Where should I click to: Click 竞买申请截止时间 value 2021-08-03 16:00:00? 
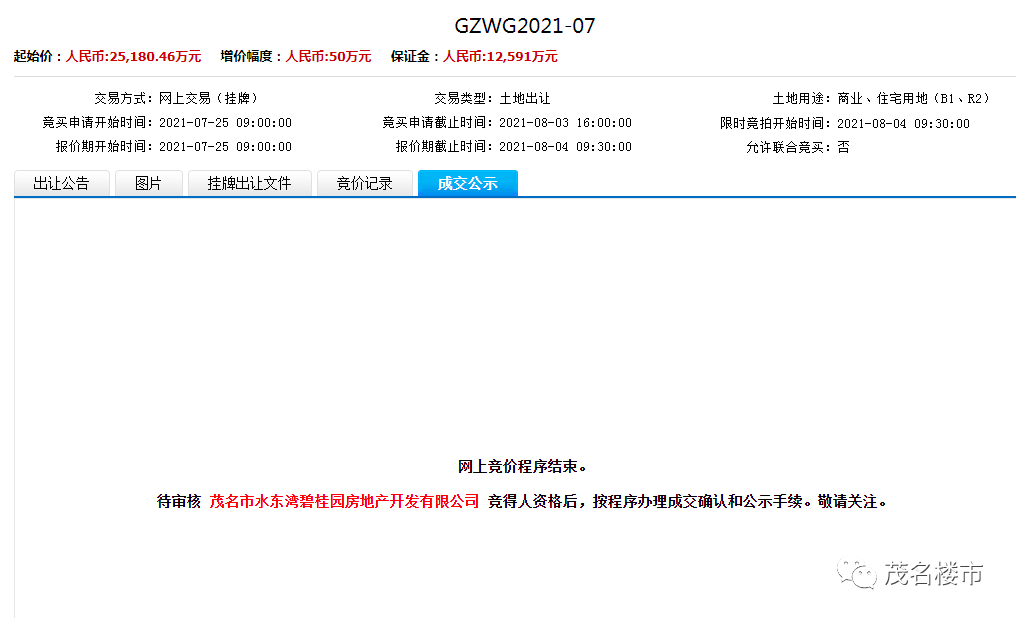click(566, 122)
